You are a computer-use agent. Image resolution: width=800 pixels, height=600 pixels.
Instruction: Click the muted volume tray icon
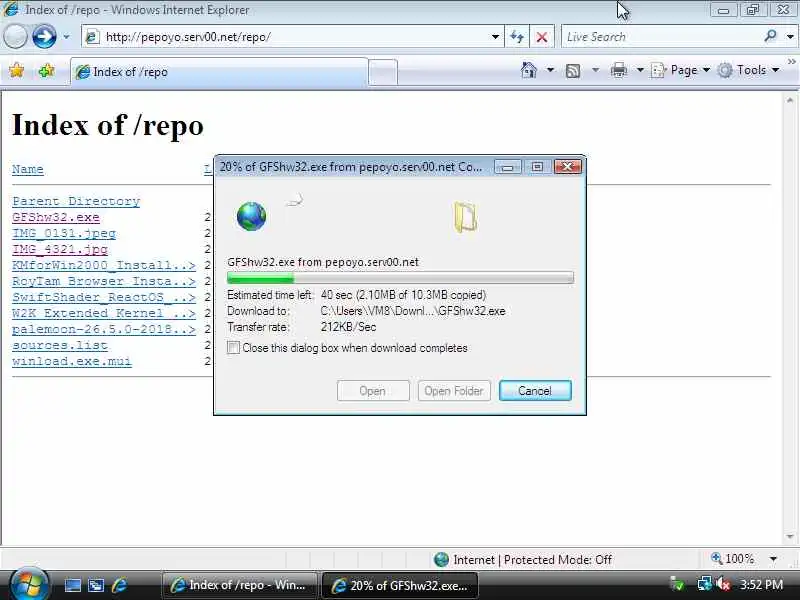[x=723, y=584]
